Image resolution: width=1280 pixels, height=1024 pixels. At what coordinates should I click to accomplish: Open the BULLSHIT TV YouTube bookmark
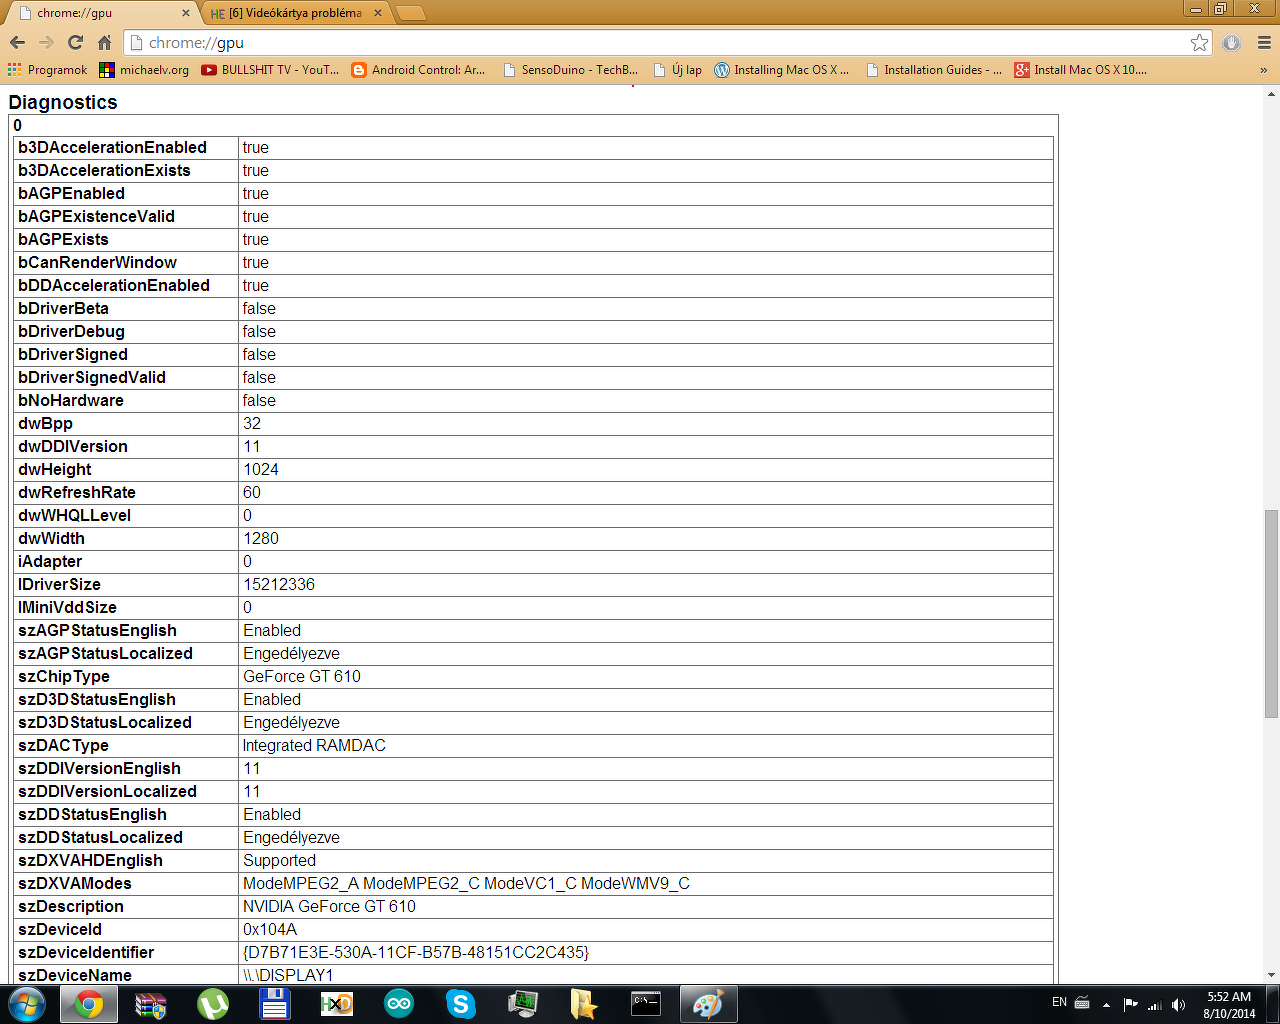tap(270, 70)
